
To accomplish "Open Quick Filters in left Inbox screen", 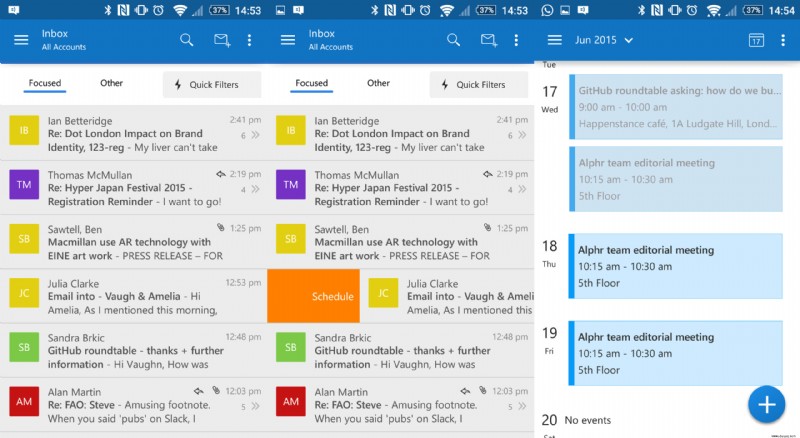I will point(212,84).
